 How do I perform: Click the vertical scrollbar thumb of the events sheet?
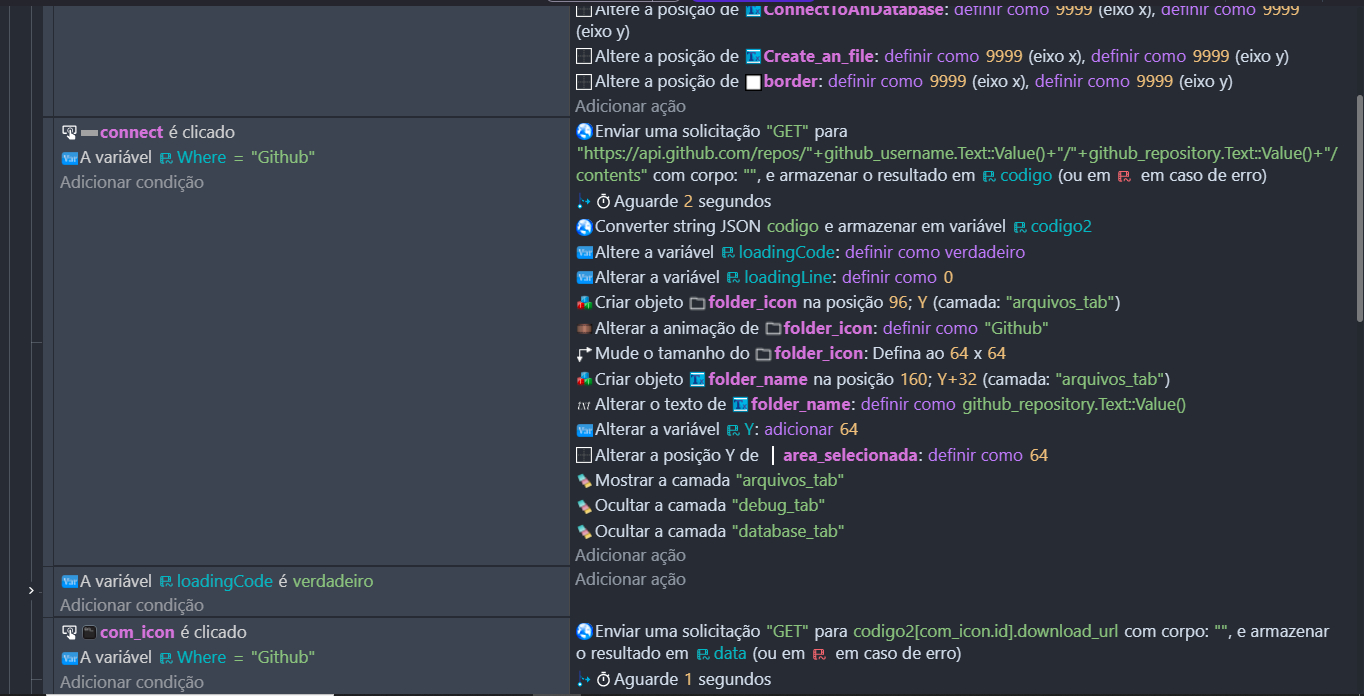tap(1358, 208)
